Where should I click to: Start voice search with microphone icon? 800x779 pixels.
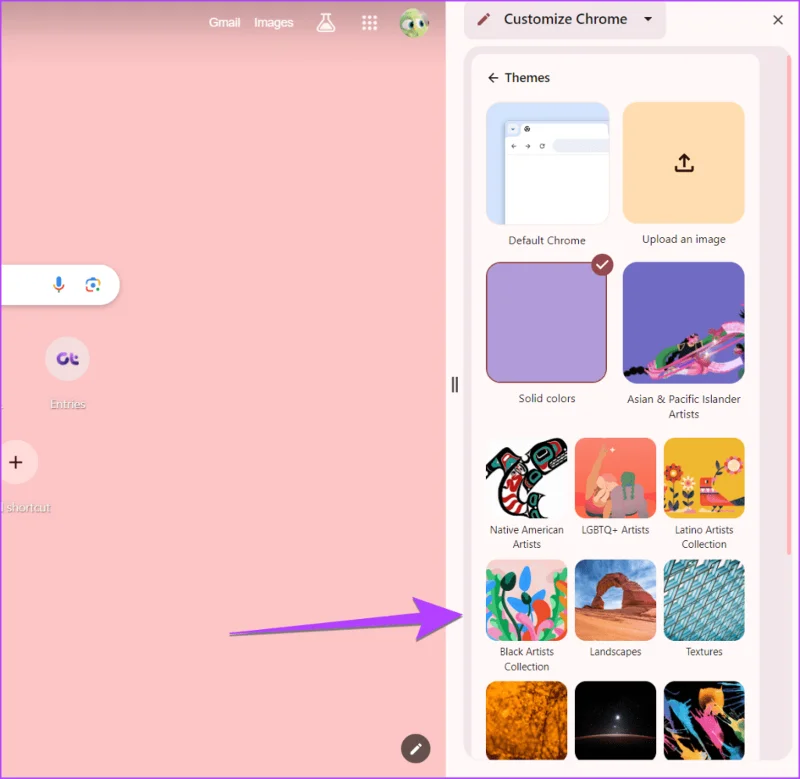coord(59,284)
